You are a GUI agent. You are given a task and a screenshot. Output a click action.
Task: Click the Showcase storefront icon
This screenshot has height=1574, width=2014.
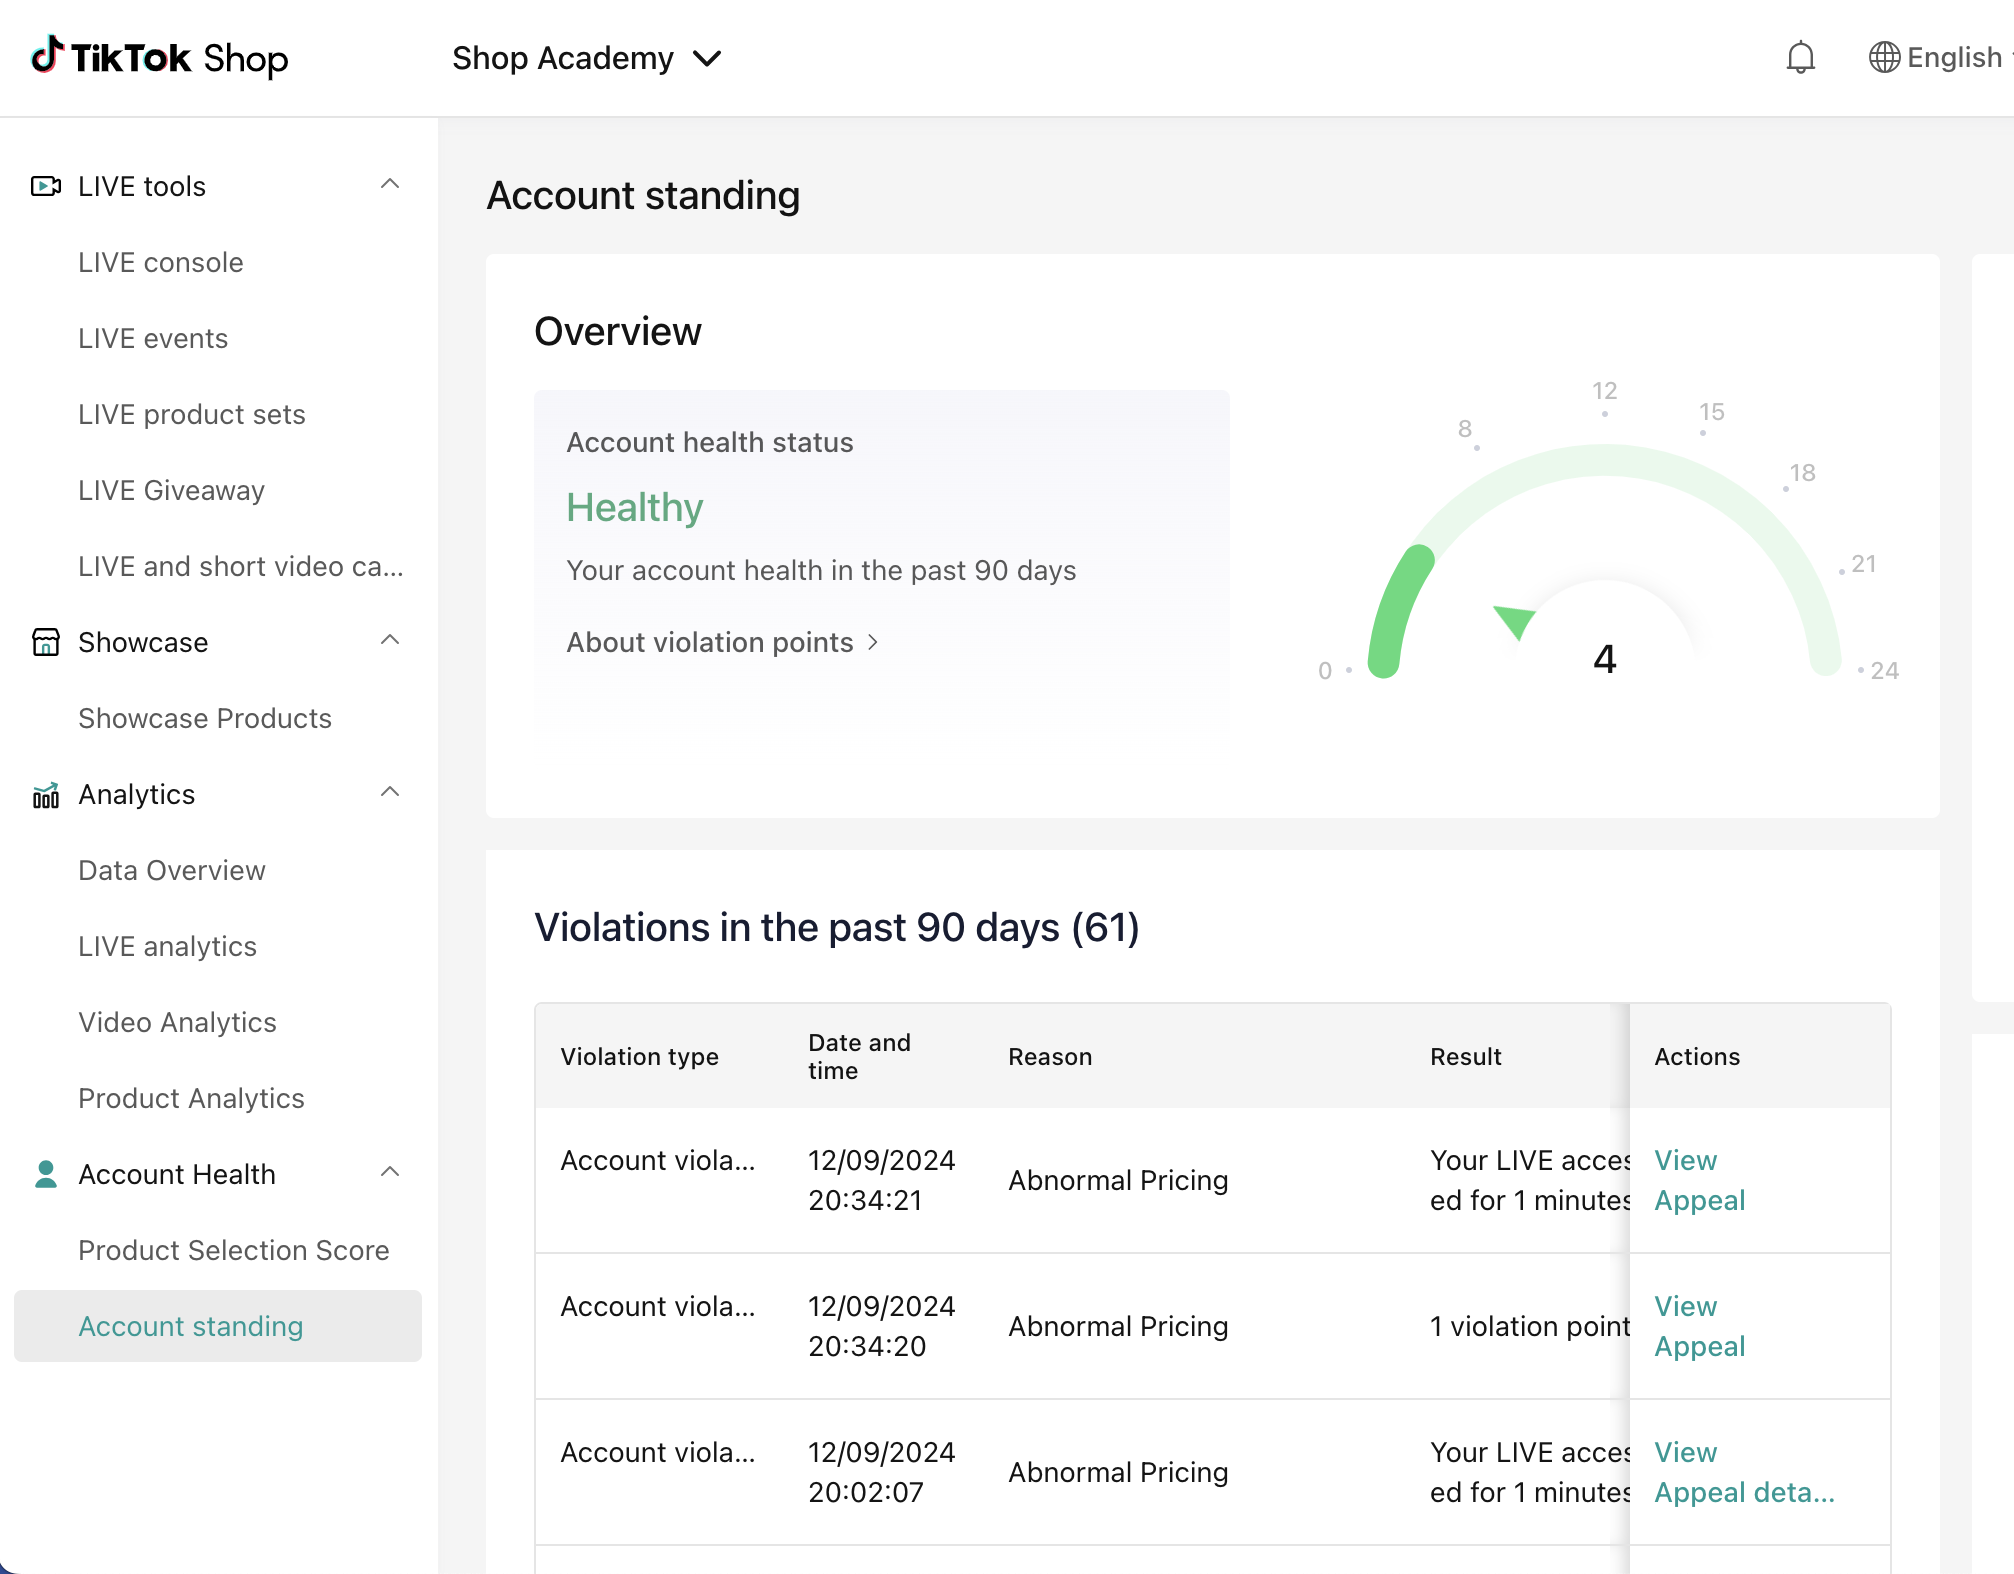(46, 642)
